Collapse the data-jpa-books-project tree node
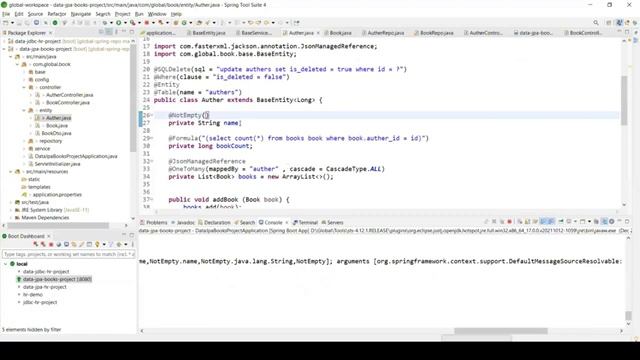The height and width of the screenshot is (360, 640). [4, 49]
